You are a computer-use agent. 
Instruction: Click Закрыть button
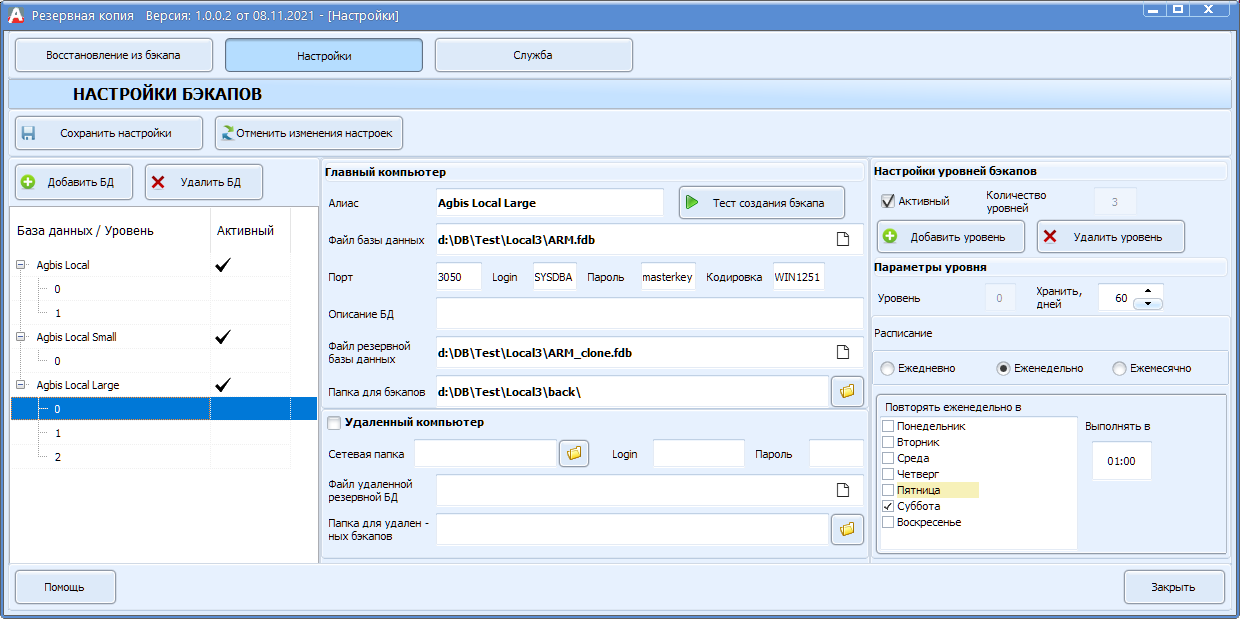tap(1174, 587)
